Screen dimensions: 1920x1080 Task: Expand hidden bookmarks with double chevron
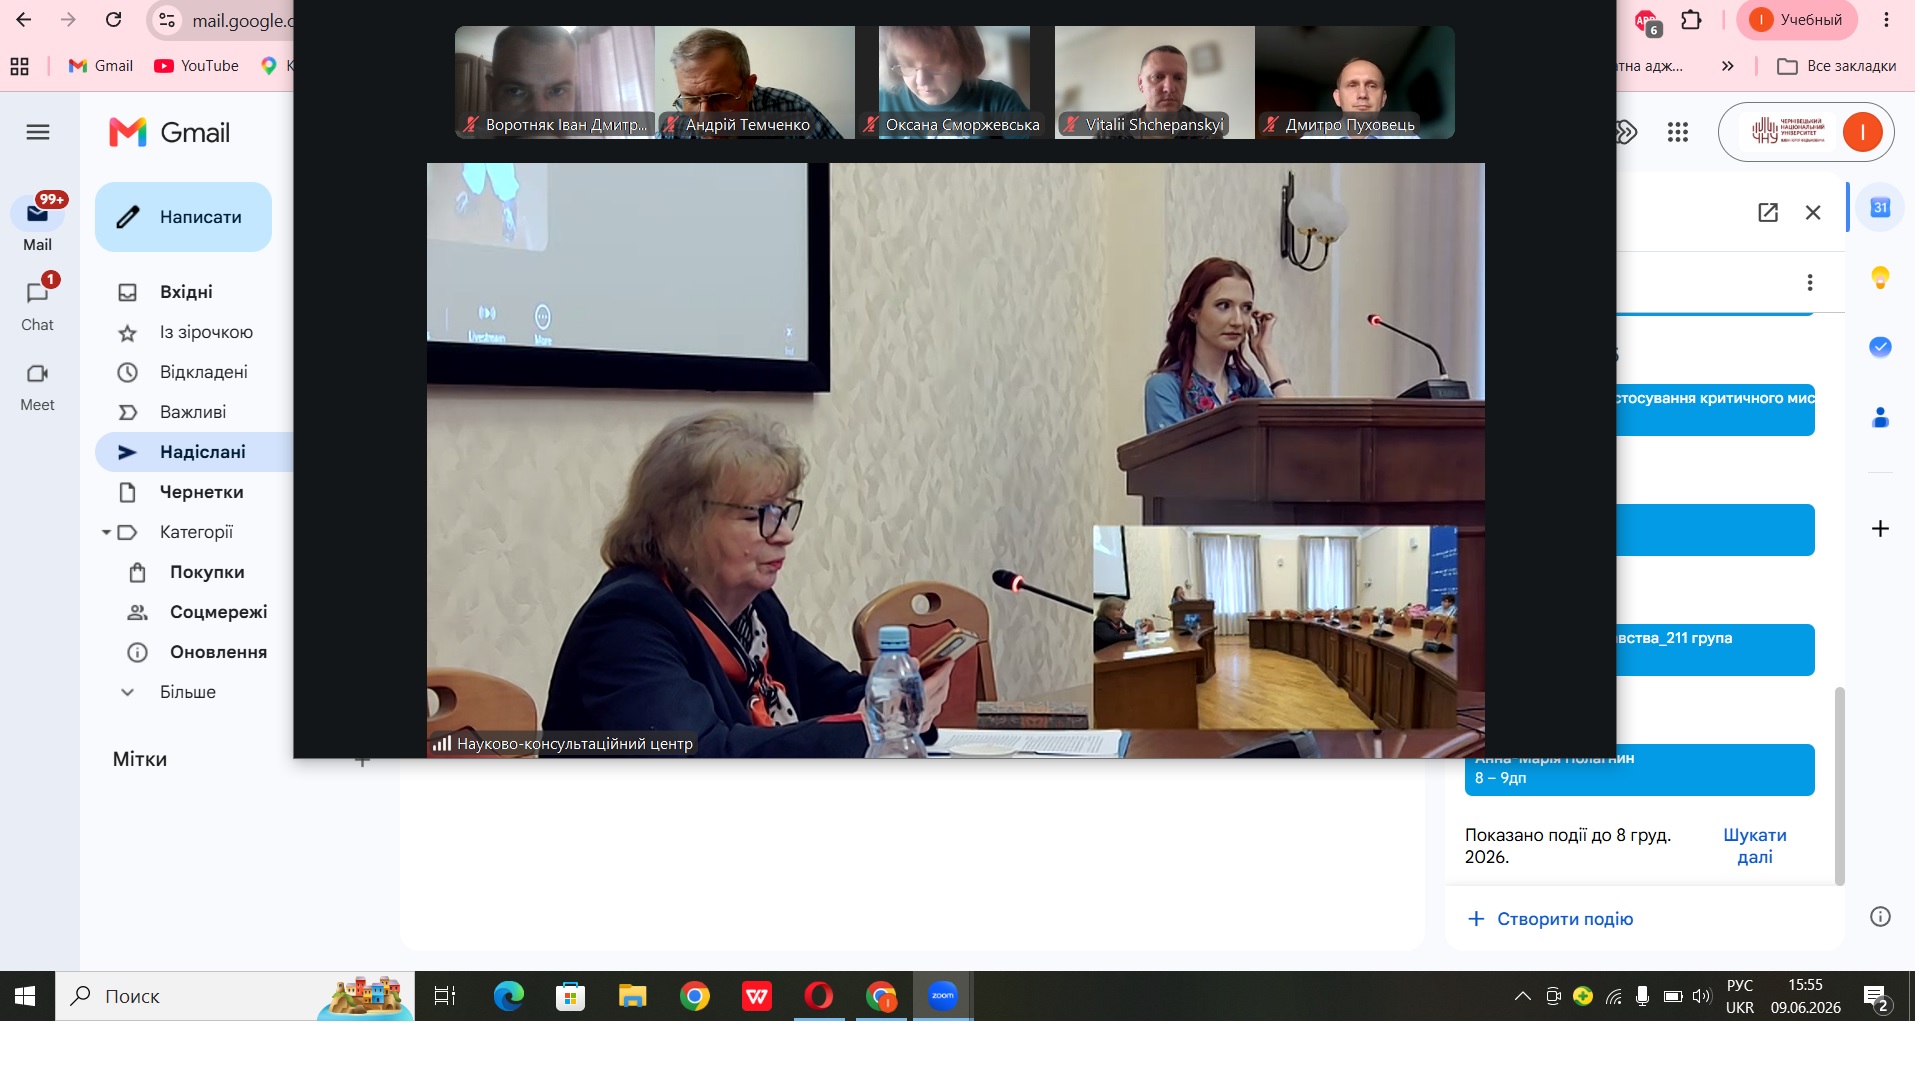(1727, 66)
